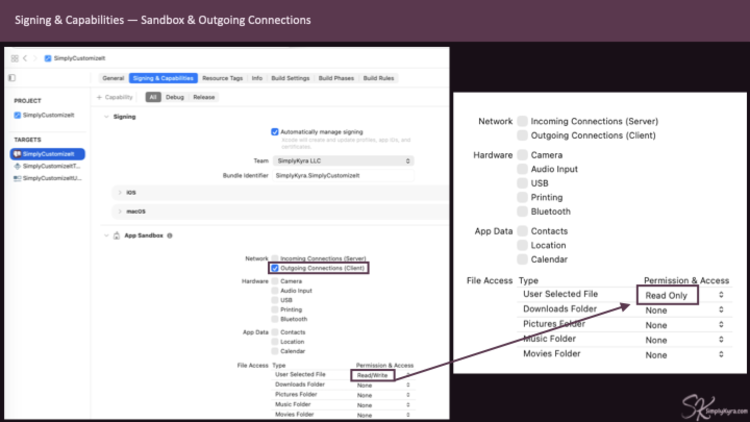Select the SimplyCustomizeItU... UI tests target
This screenshot has width=750, height=422.
click(47, 178)
